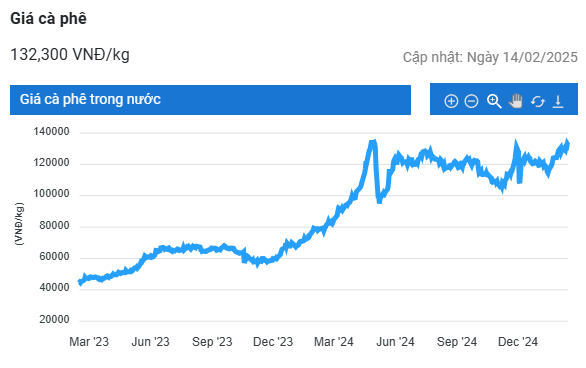Click the Mar '24 x-axis label

pos(333,341)
